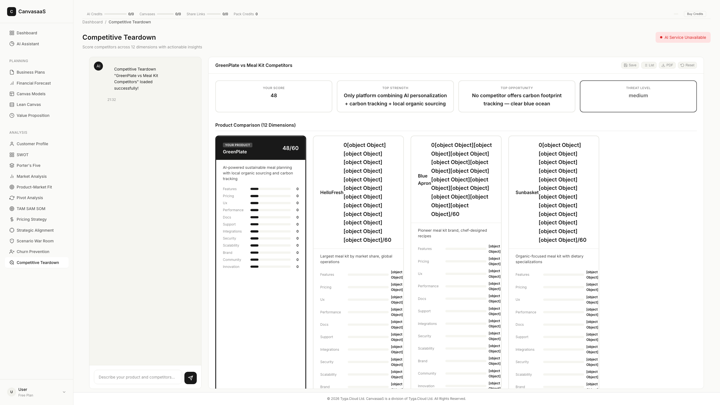Save the GreenPlate teardown

(x=630, y=65)
